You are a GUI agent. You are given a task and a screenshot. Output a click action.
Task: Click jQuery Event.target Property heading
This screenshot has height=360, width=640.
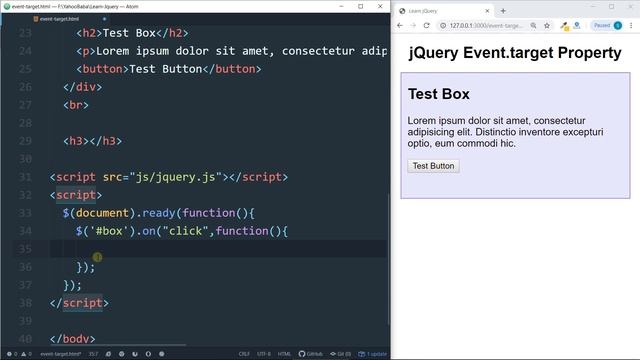click(515, 53)
